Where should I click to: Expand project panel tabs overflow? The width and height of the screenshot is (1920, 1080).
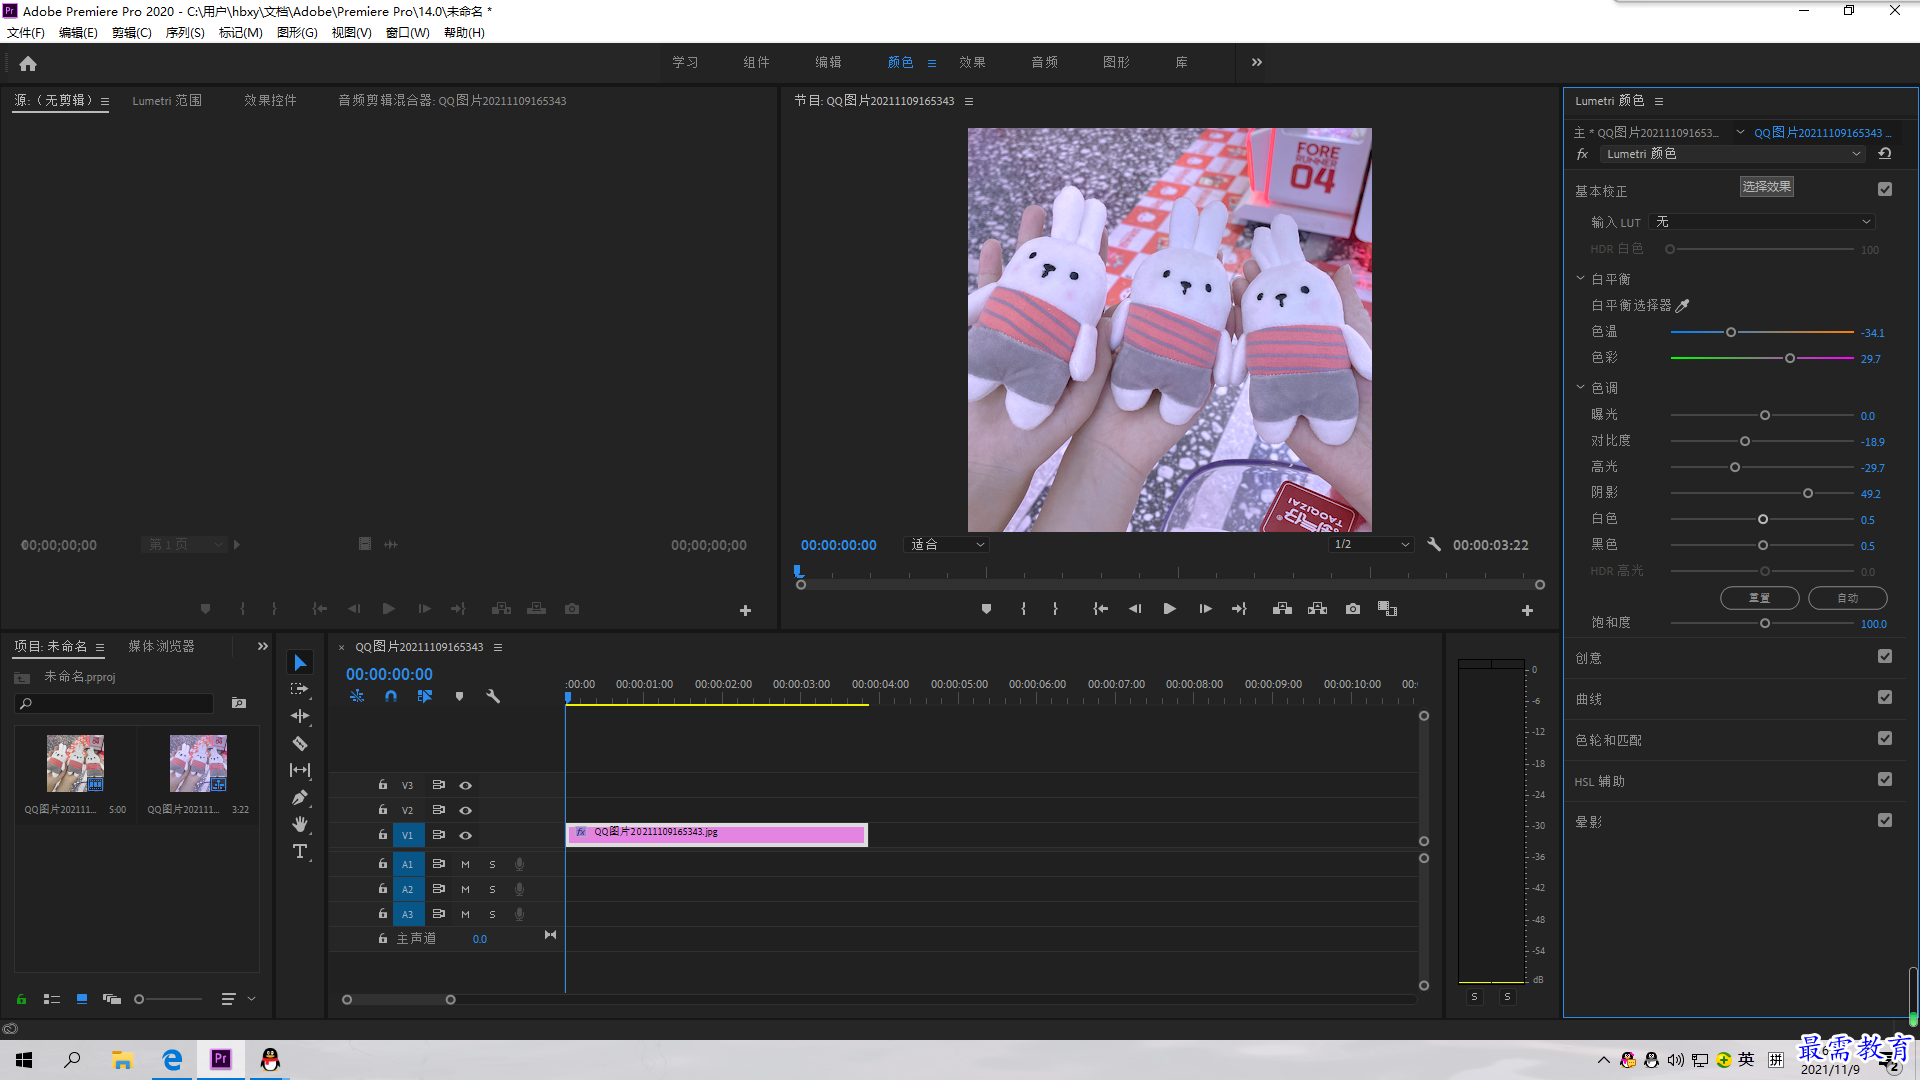pyautogui.click(x=263, y=646)
